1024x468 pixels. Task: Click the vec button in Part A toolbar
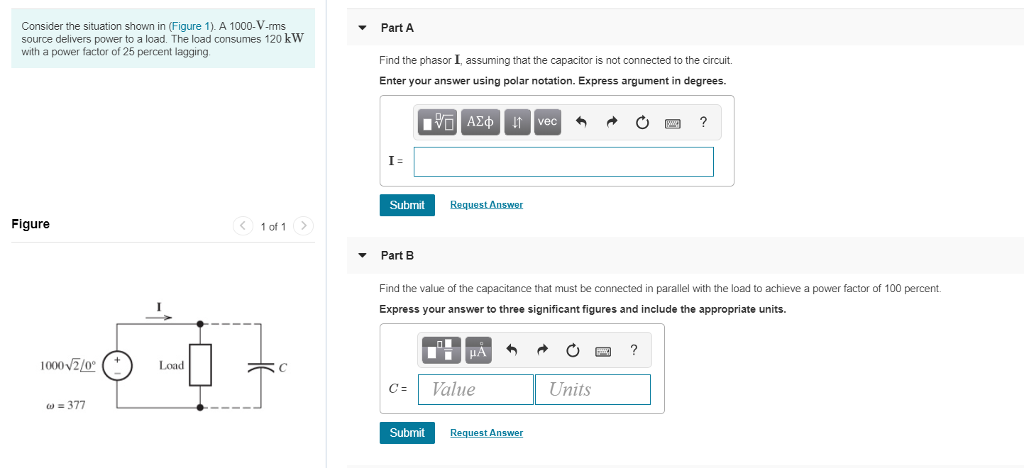click(547, 122)
